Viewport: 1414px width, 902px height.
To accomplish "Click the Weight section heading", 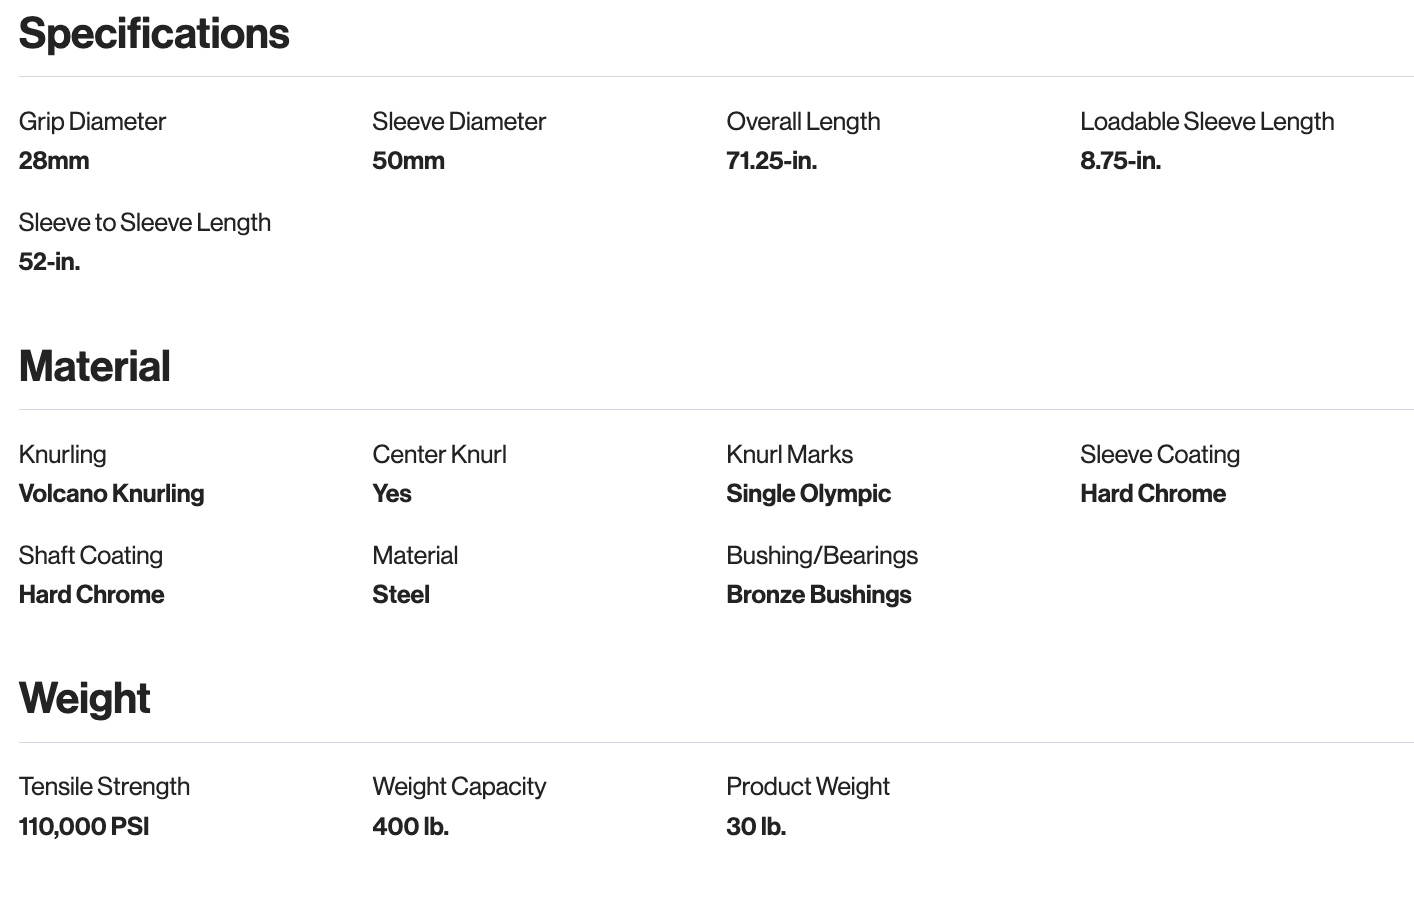I will pos(85,699).
